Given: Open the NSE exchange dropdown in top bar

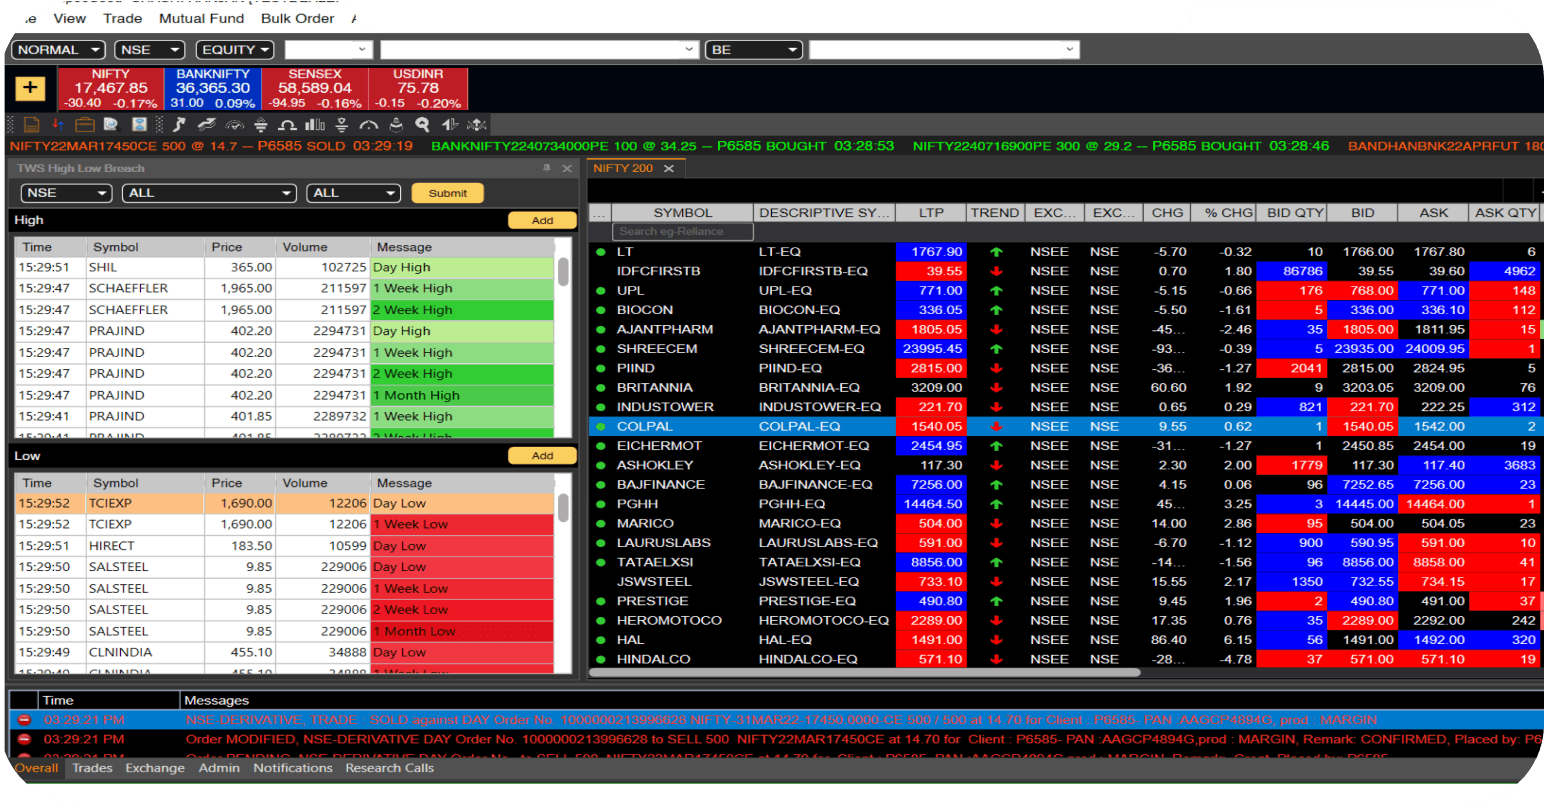Looking at the screenshot, I should (x=150, y=49).
